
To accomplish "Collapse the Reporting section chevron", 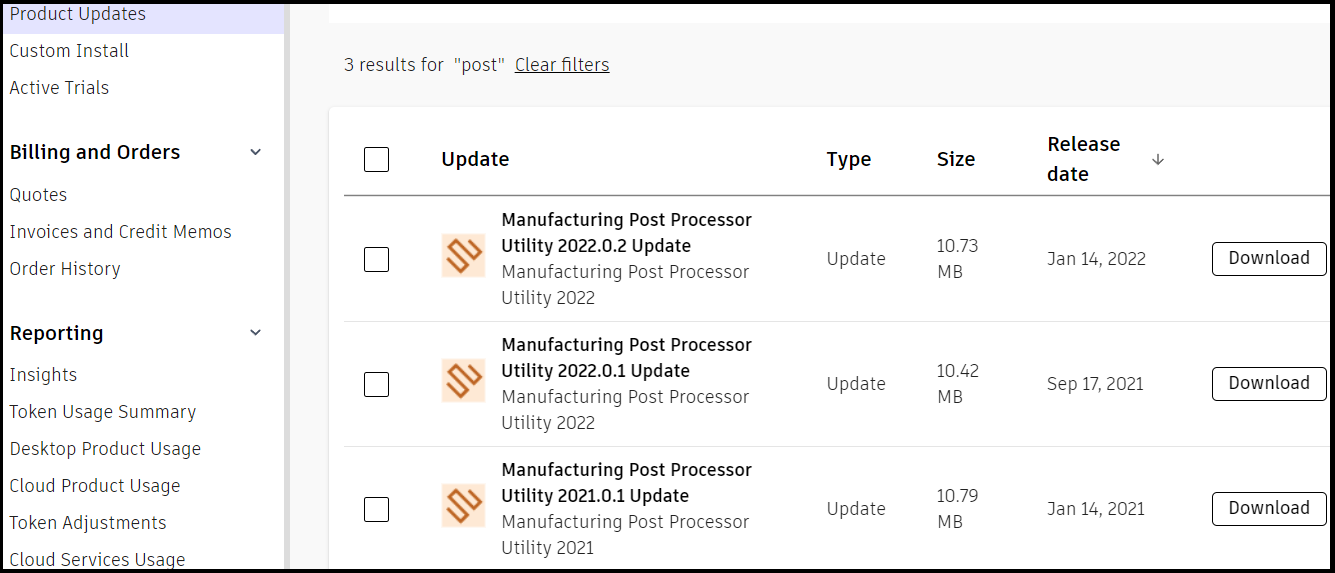I will (255, 333).
